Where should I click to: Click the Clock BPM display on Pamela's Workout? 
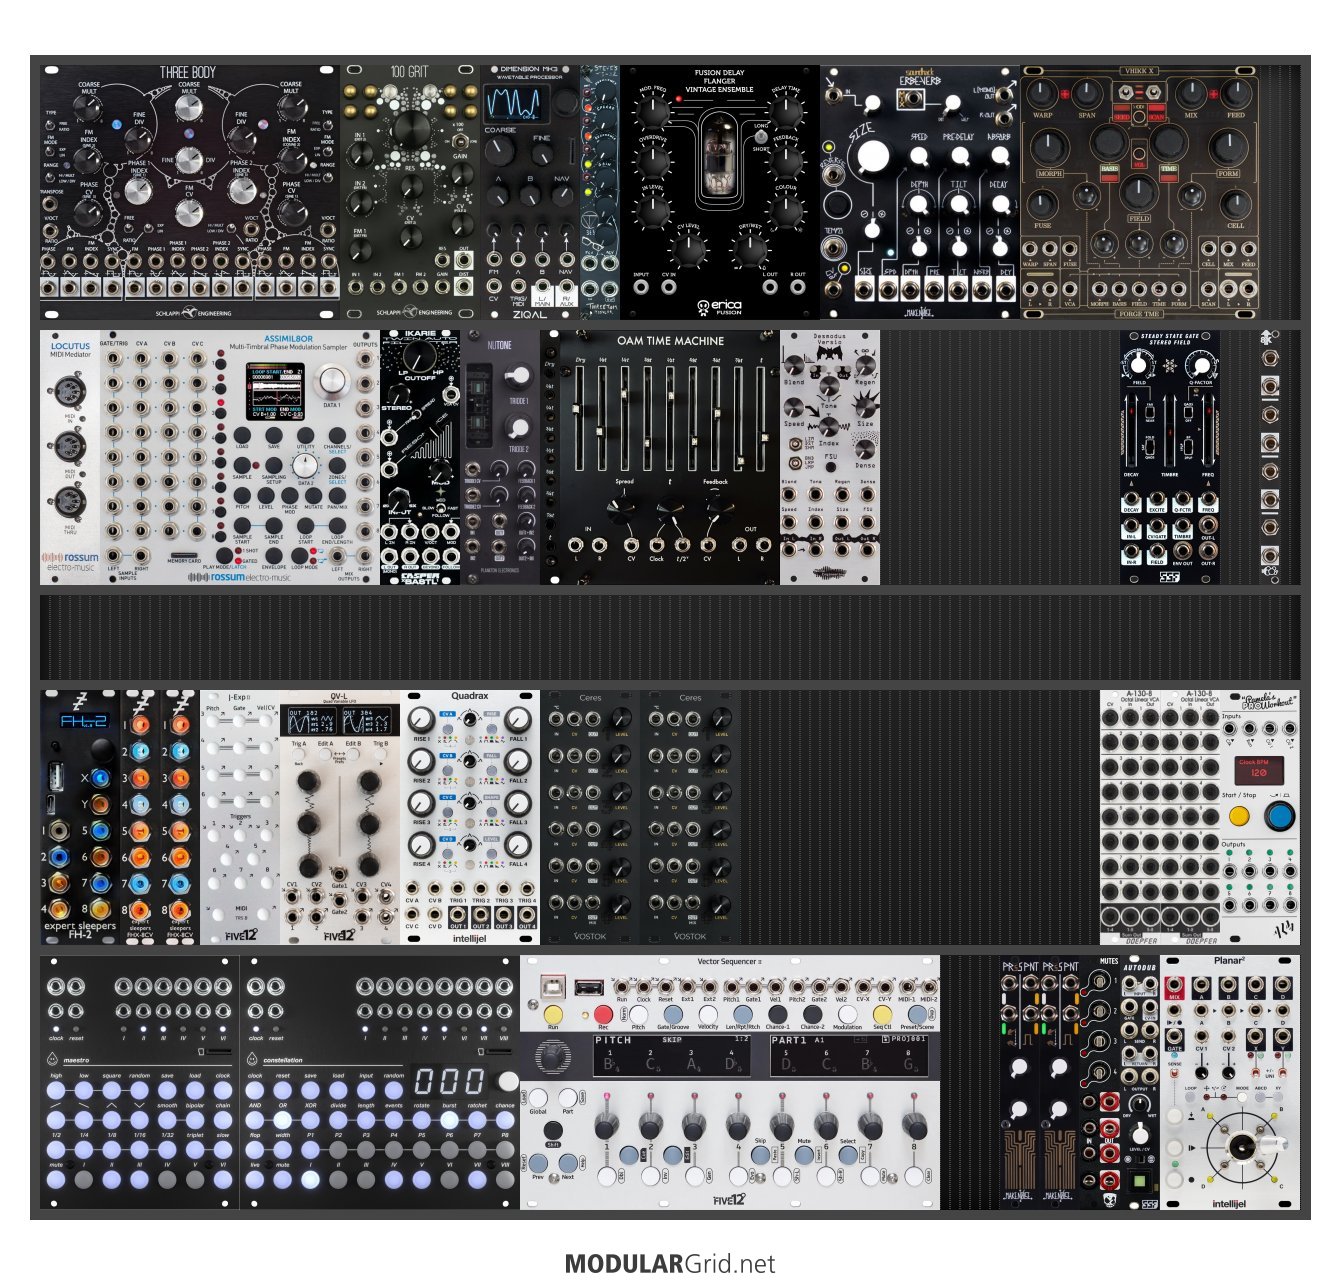pyautogui.click(x=1252, y=770)
